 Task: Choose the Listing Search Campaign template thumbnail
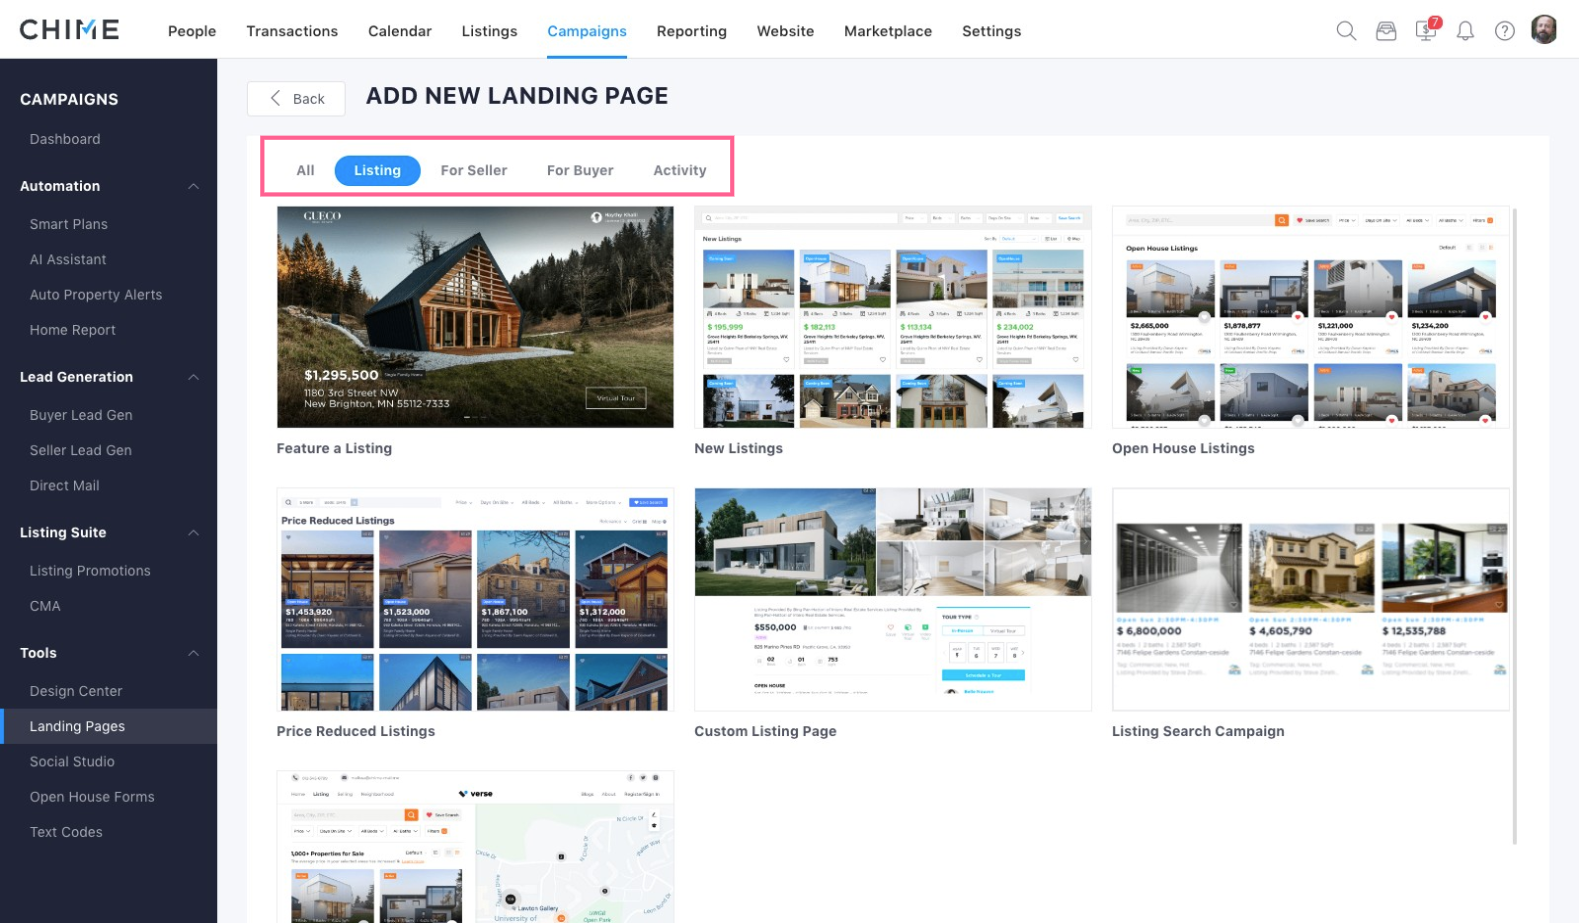1310,600
